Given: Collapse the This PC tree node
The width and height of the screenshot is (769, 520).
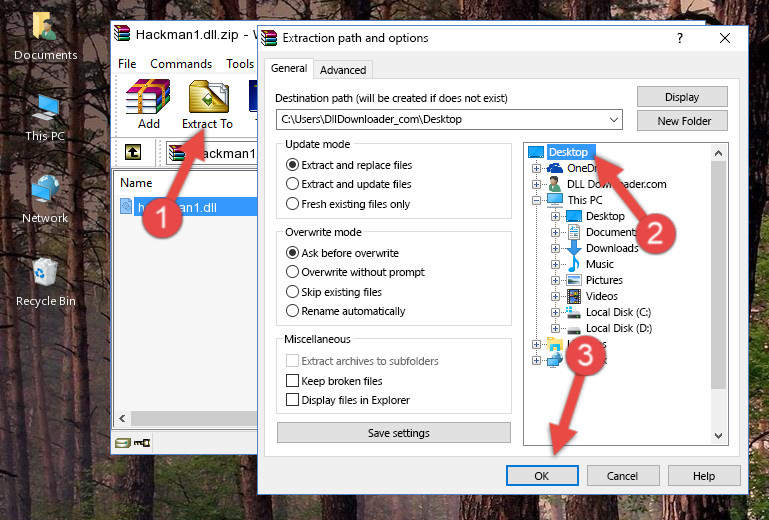Looking at the screenshot, I should point(536,200).
